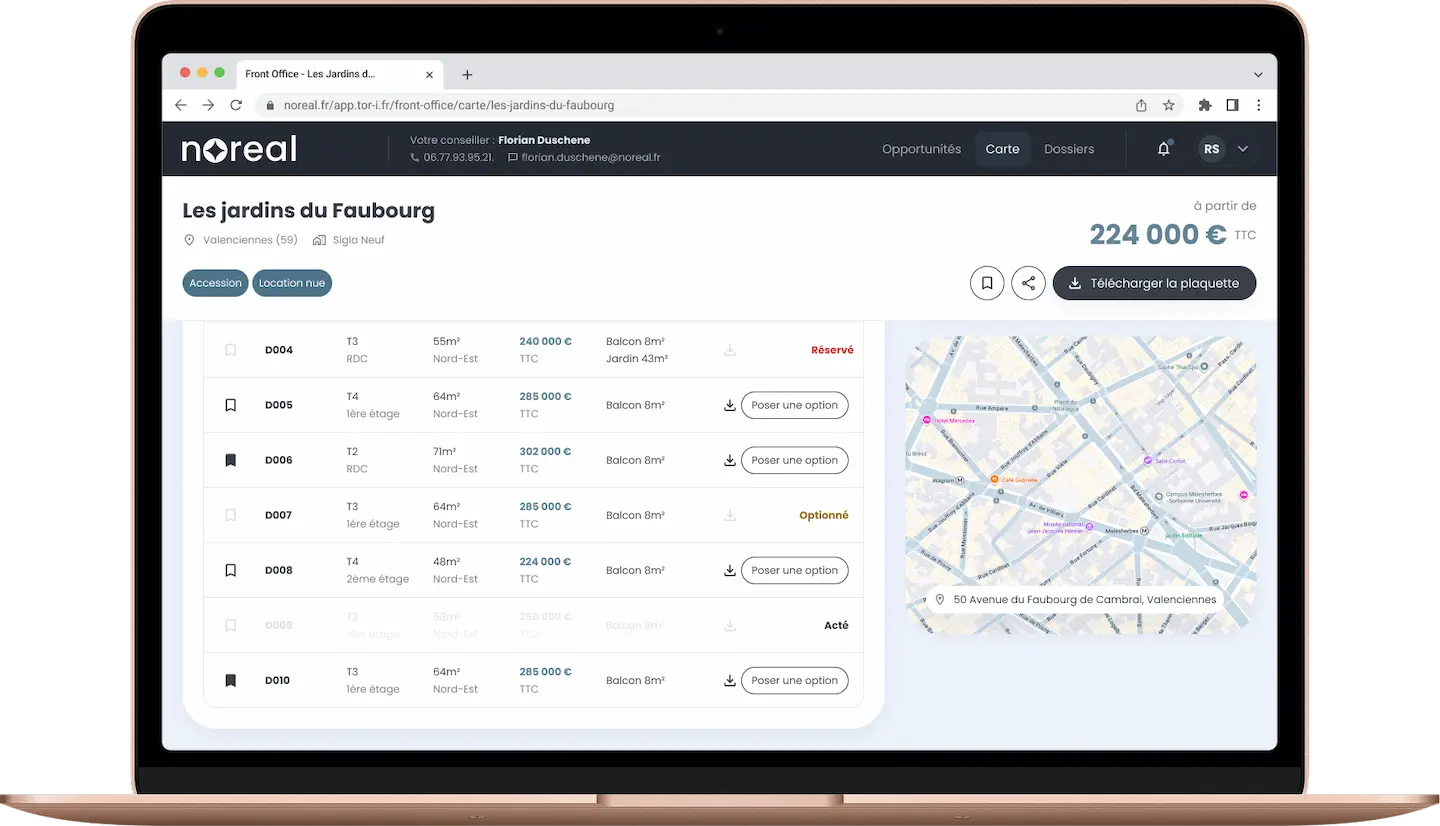Image resolution: width=1440 pixels, height=826 pixels.
Task: Bookmark lot D008
Action: (230, 570)
